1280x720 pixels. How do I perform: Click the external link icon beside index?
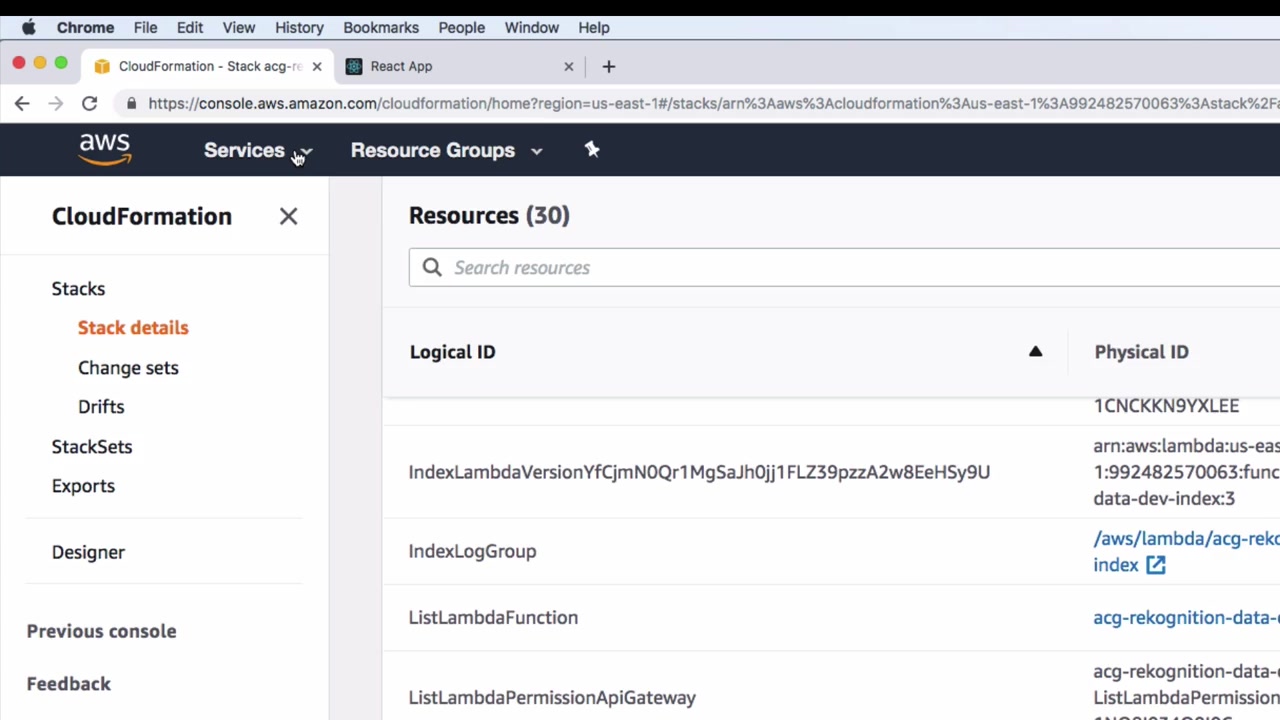coord(1155,565)
